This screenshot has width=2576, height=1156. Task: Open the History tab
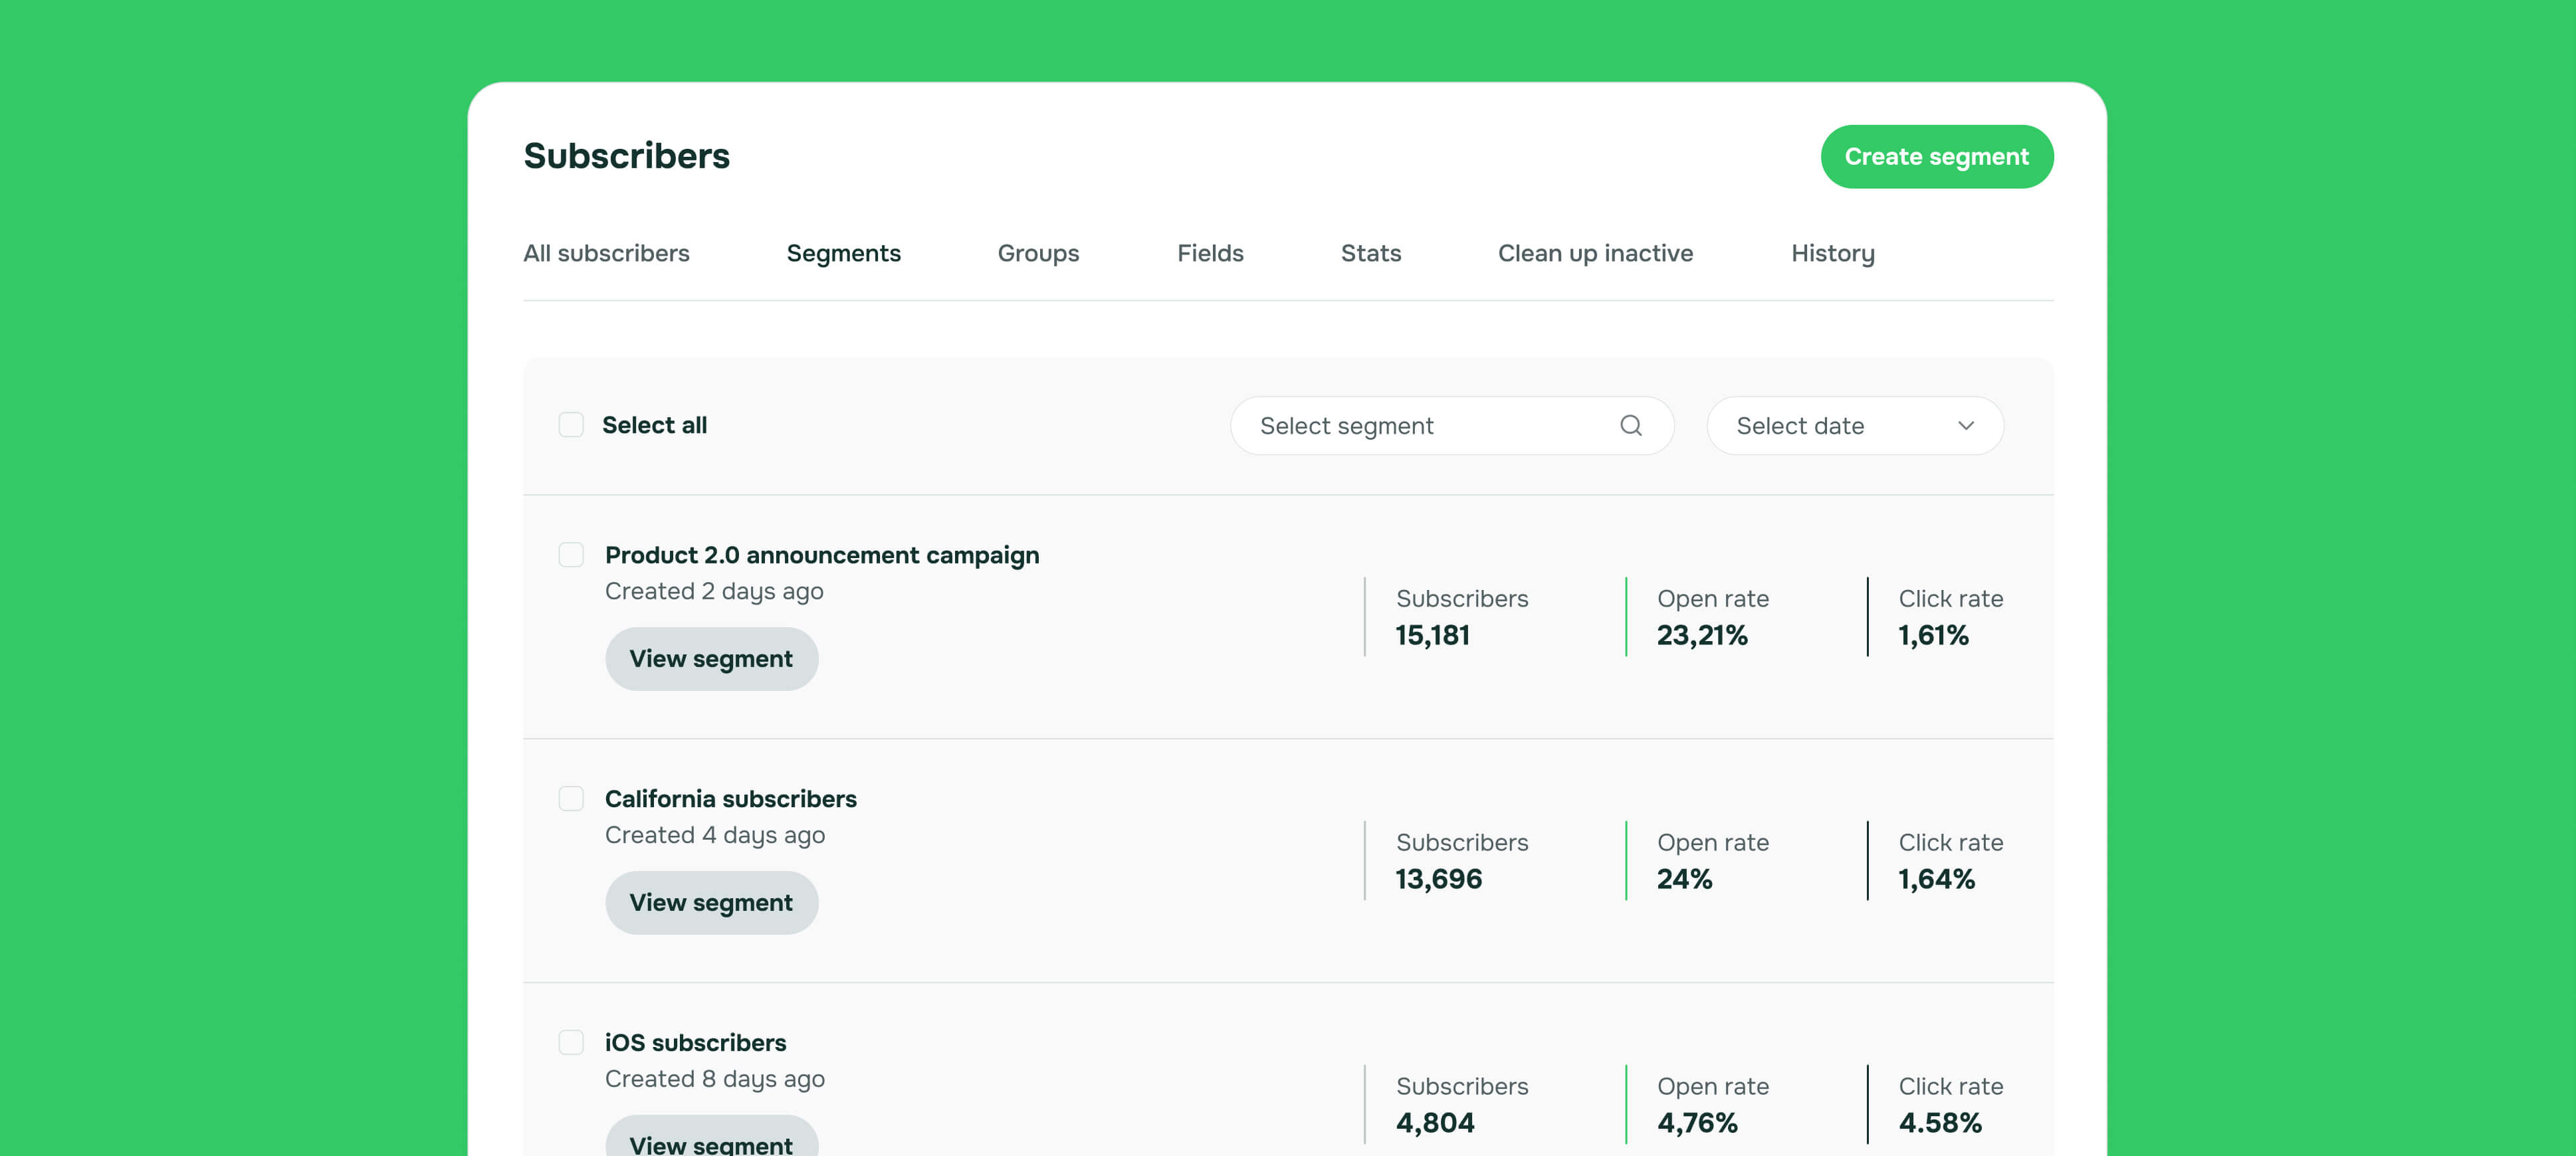1832,253
